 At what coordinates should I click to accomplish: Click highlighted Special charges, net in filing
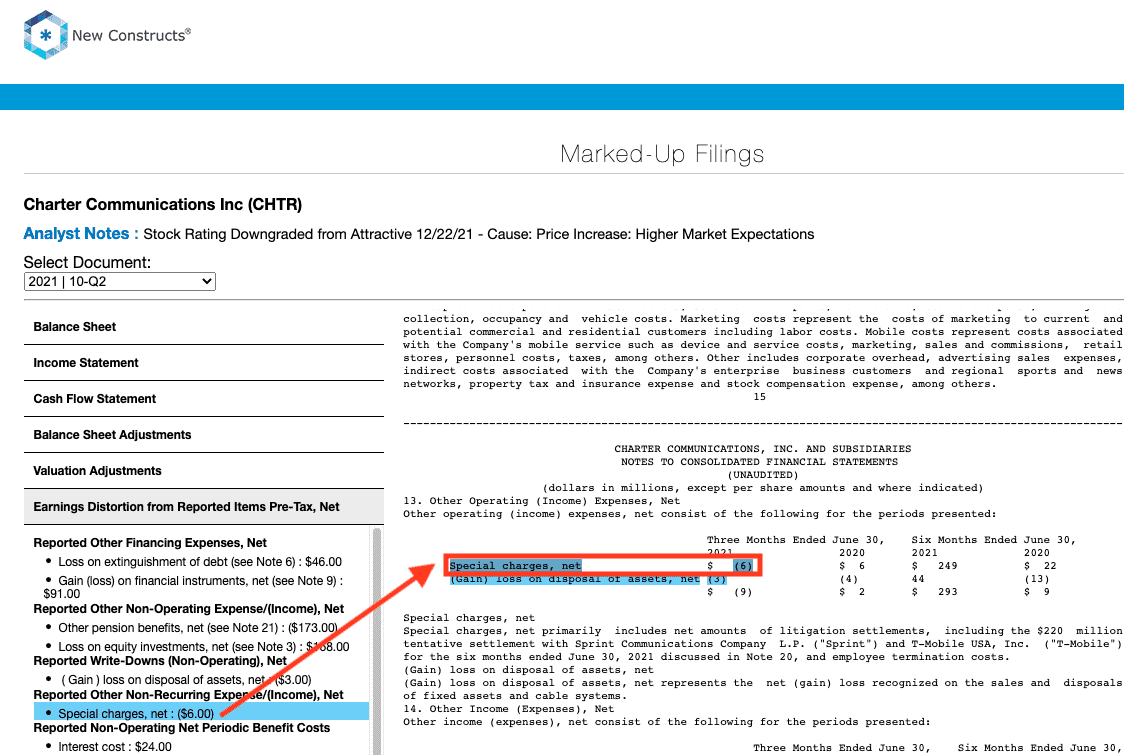[515, 566]
